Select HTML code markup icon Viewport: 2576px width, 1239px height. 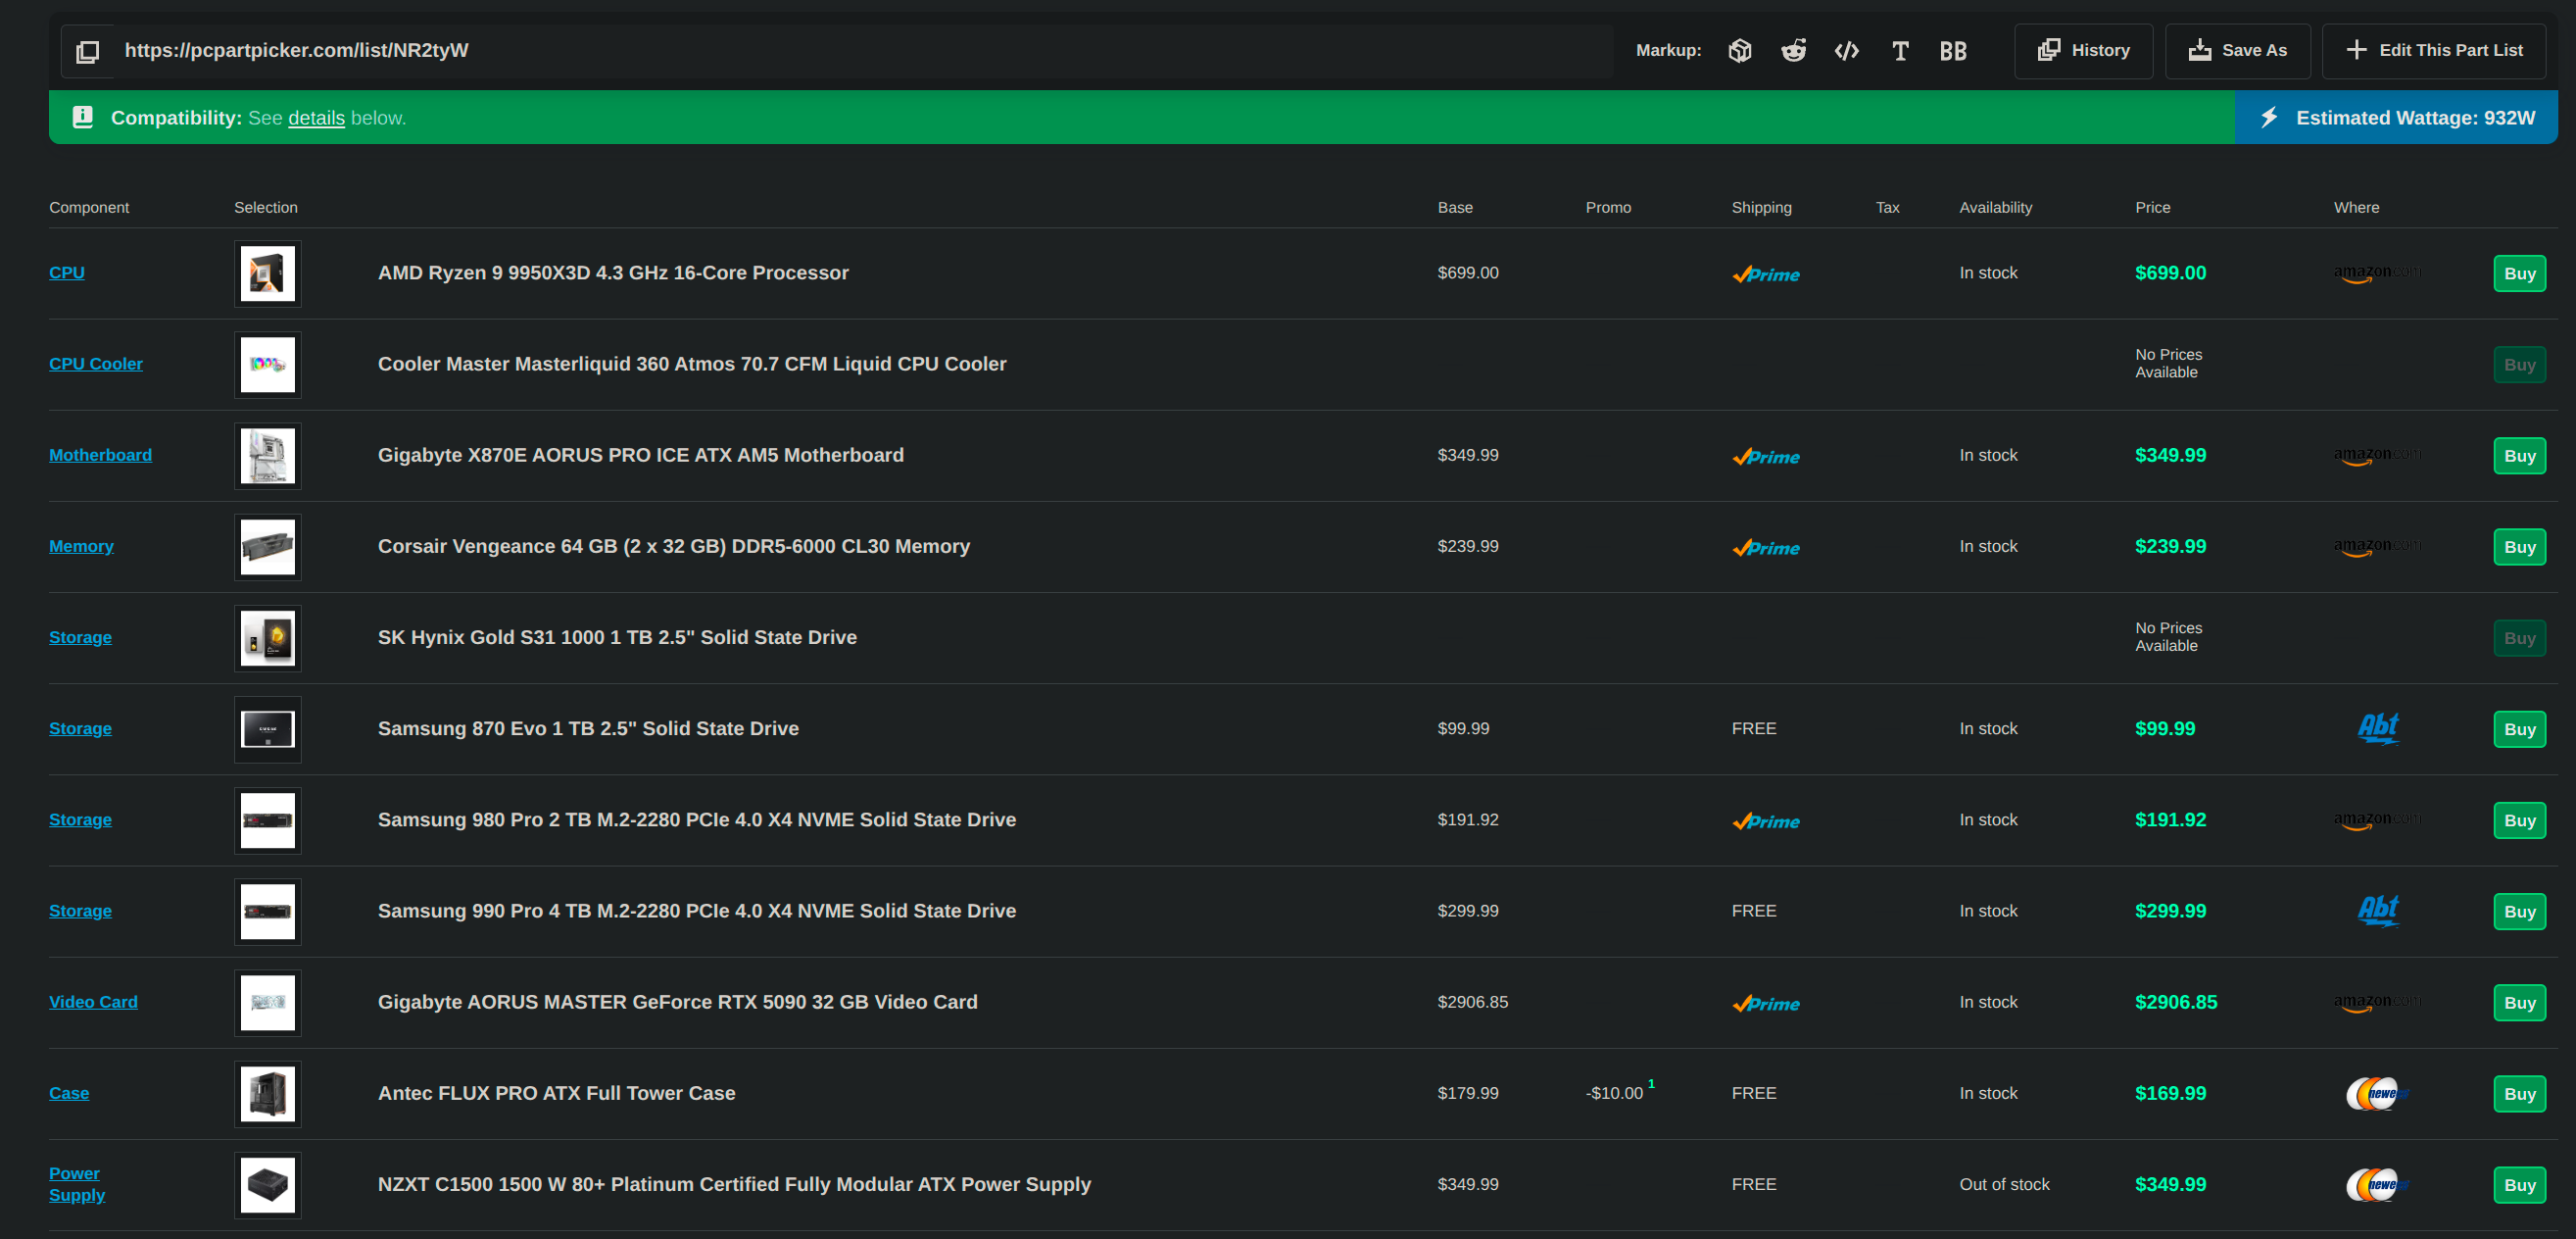(x=1847, y=51)
